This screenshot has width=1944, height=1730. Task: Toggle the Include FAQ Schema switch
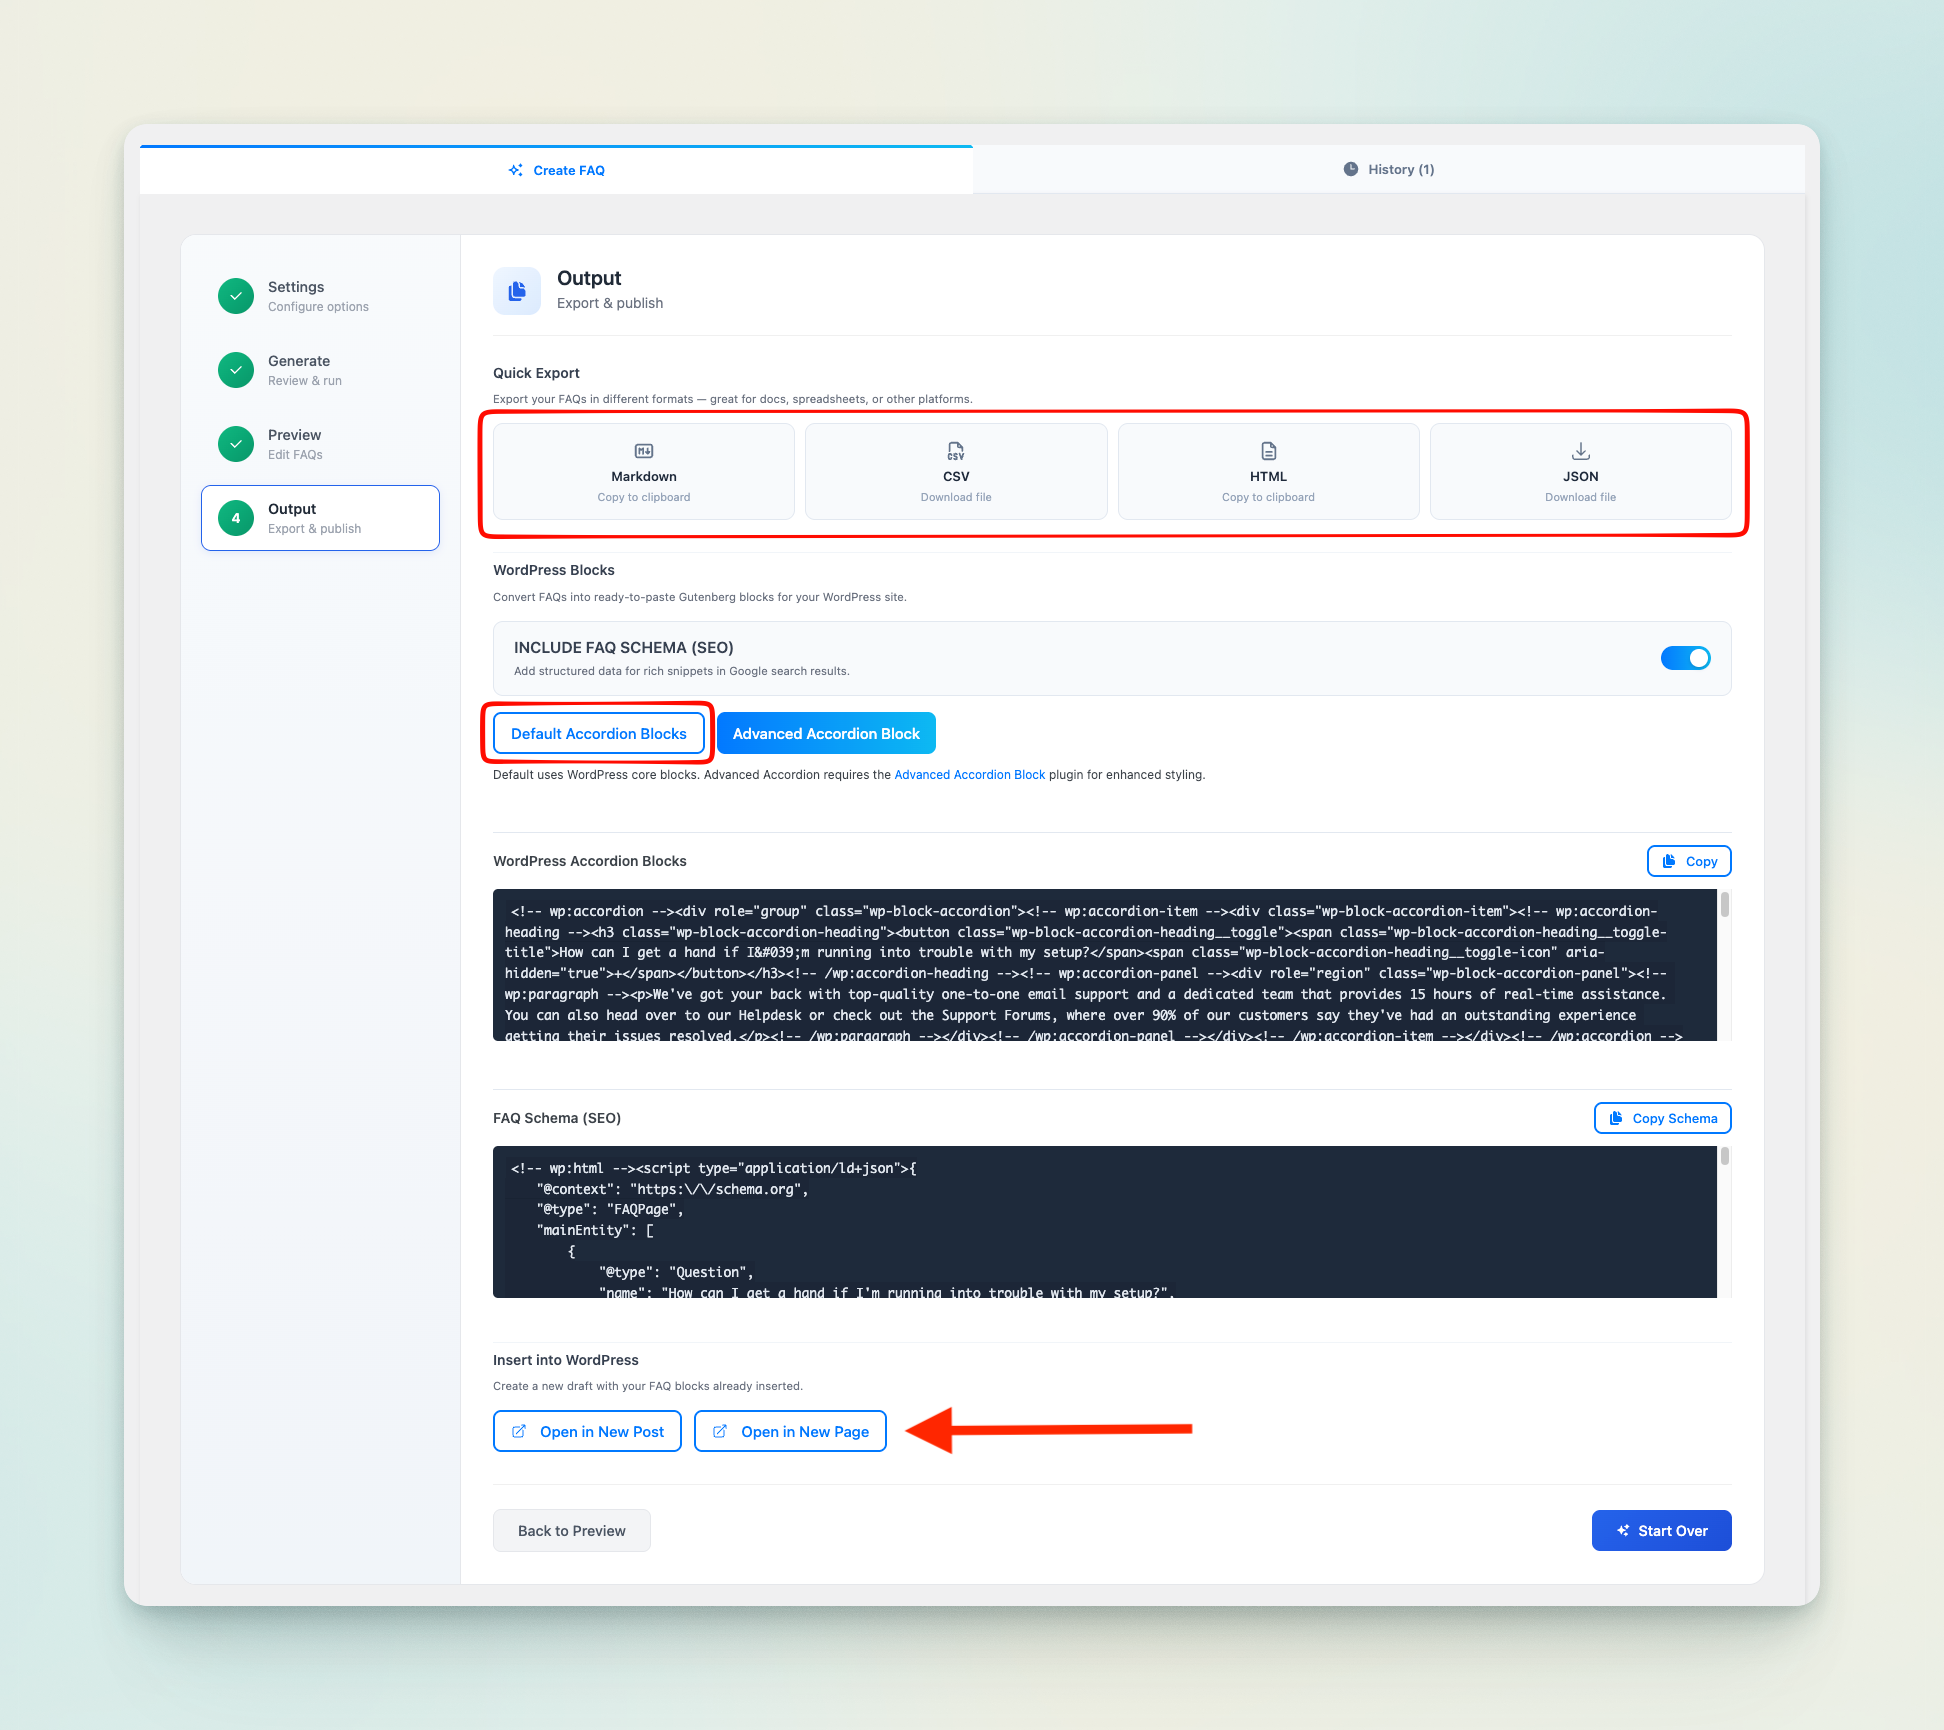coord(1685,658)
